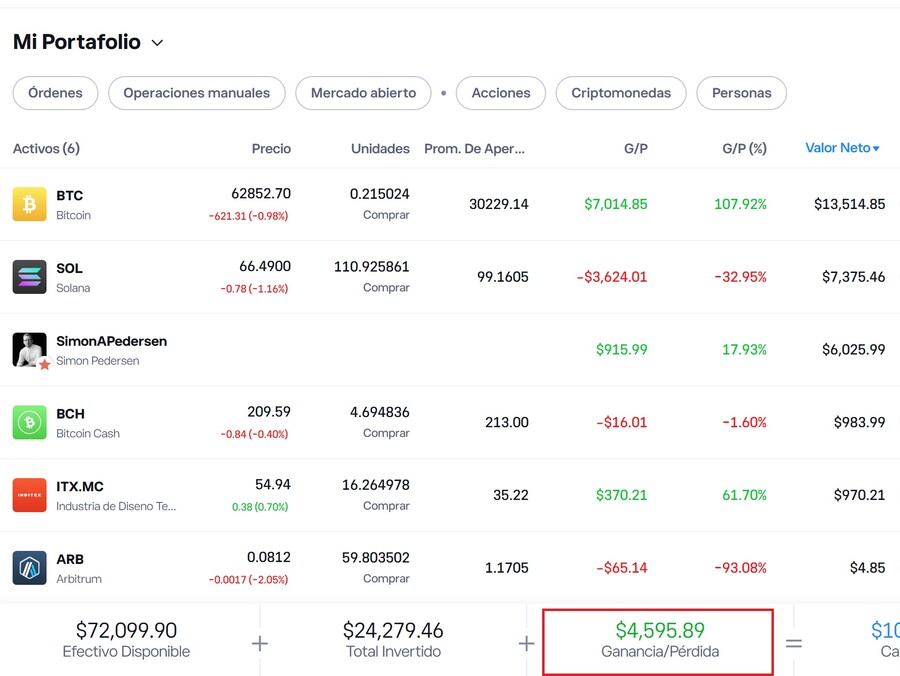Select the ARB ticker name
Image resolution: width=900 pixels, height=676 pixels.
click(70, 560)
